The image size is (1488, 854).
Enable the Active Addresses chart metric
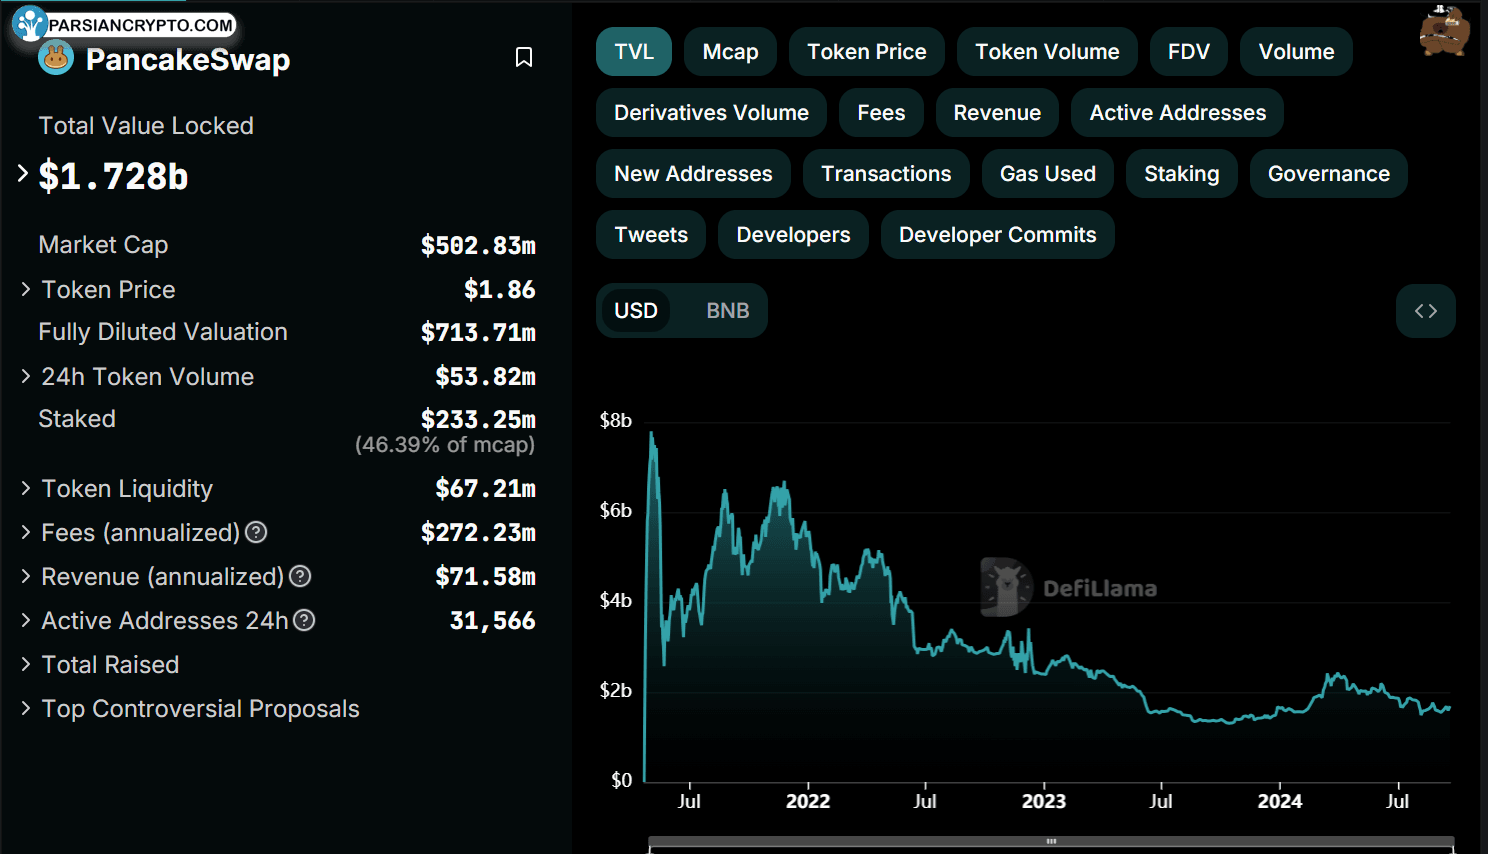1177,113
